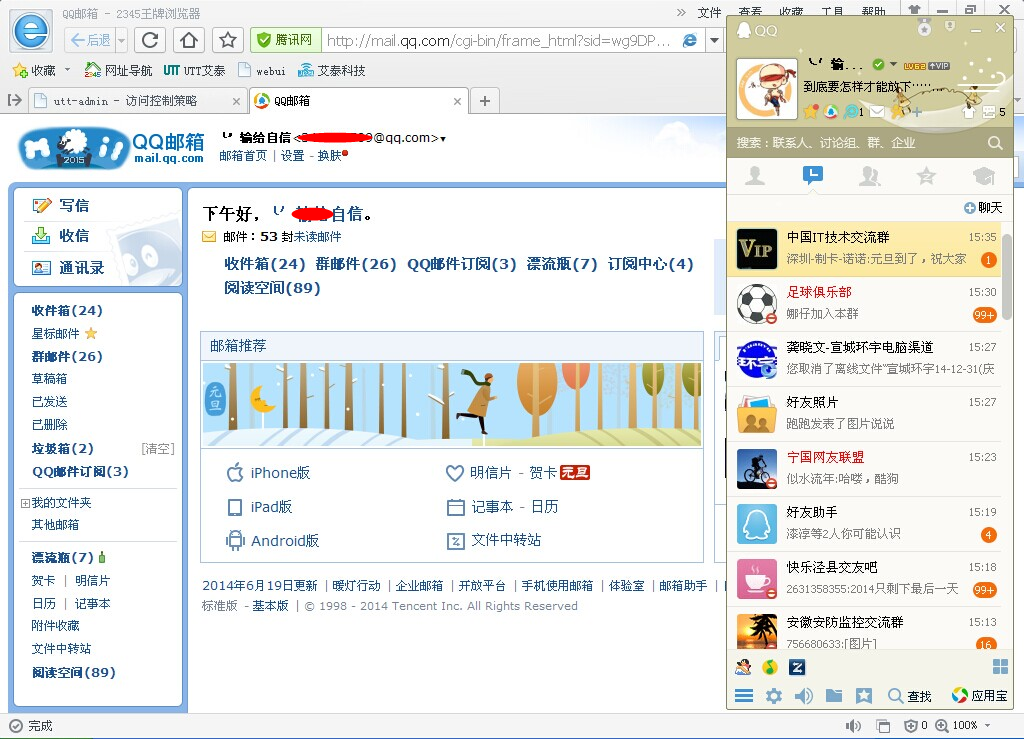The height and width of the screenshot is (739, 1024).
Task: Open the QQ main menu button
Action: pos(744,696)
